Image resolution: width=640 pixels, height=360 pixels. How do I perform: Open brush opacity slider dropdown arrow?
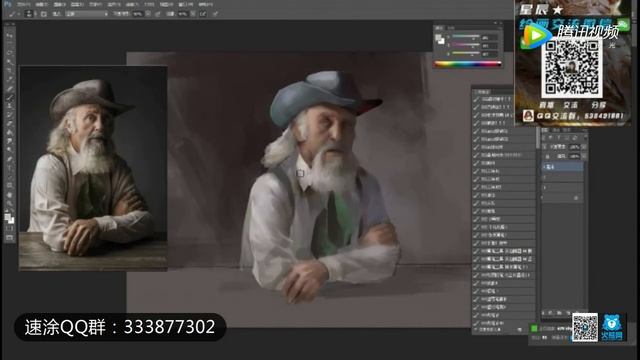tap(148, 13)
